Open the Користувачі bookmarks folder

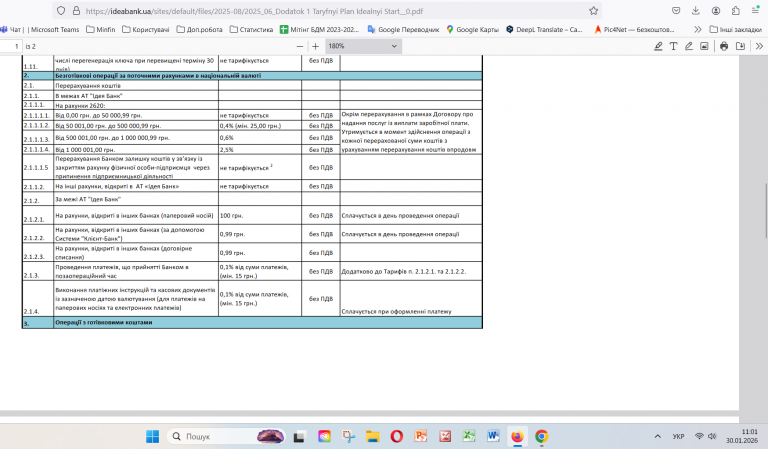tap(145, 29)
